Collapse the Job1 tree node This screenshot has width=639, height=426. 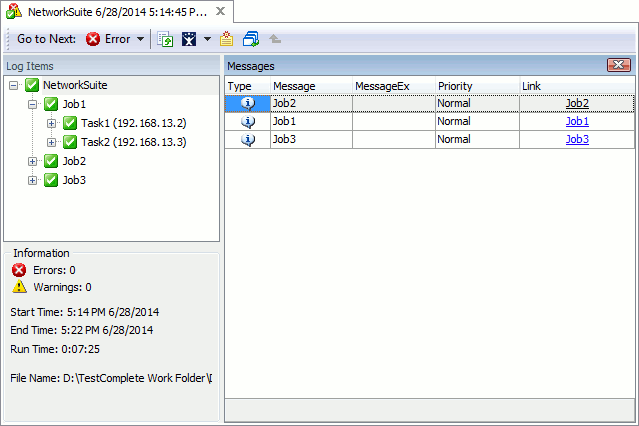(x=33, y=104)
